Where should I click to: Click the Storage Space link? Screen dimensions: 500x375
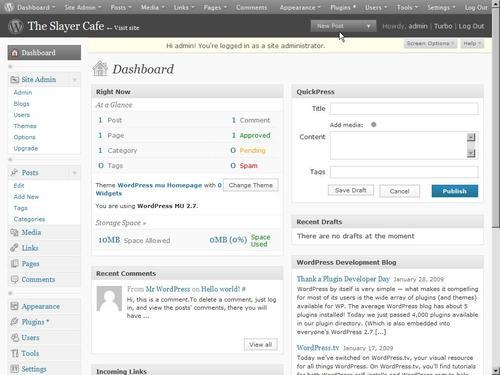121,223
